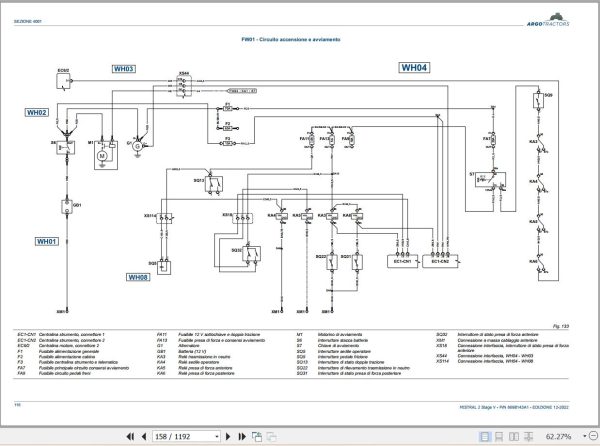Image resolution: width=600 pixels, height=446 pixels.
Task: Click the EC1-CN2 connector block
Action: point(440,262)
